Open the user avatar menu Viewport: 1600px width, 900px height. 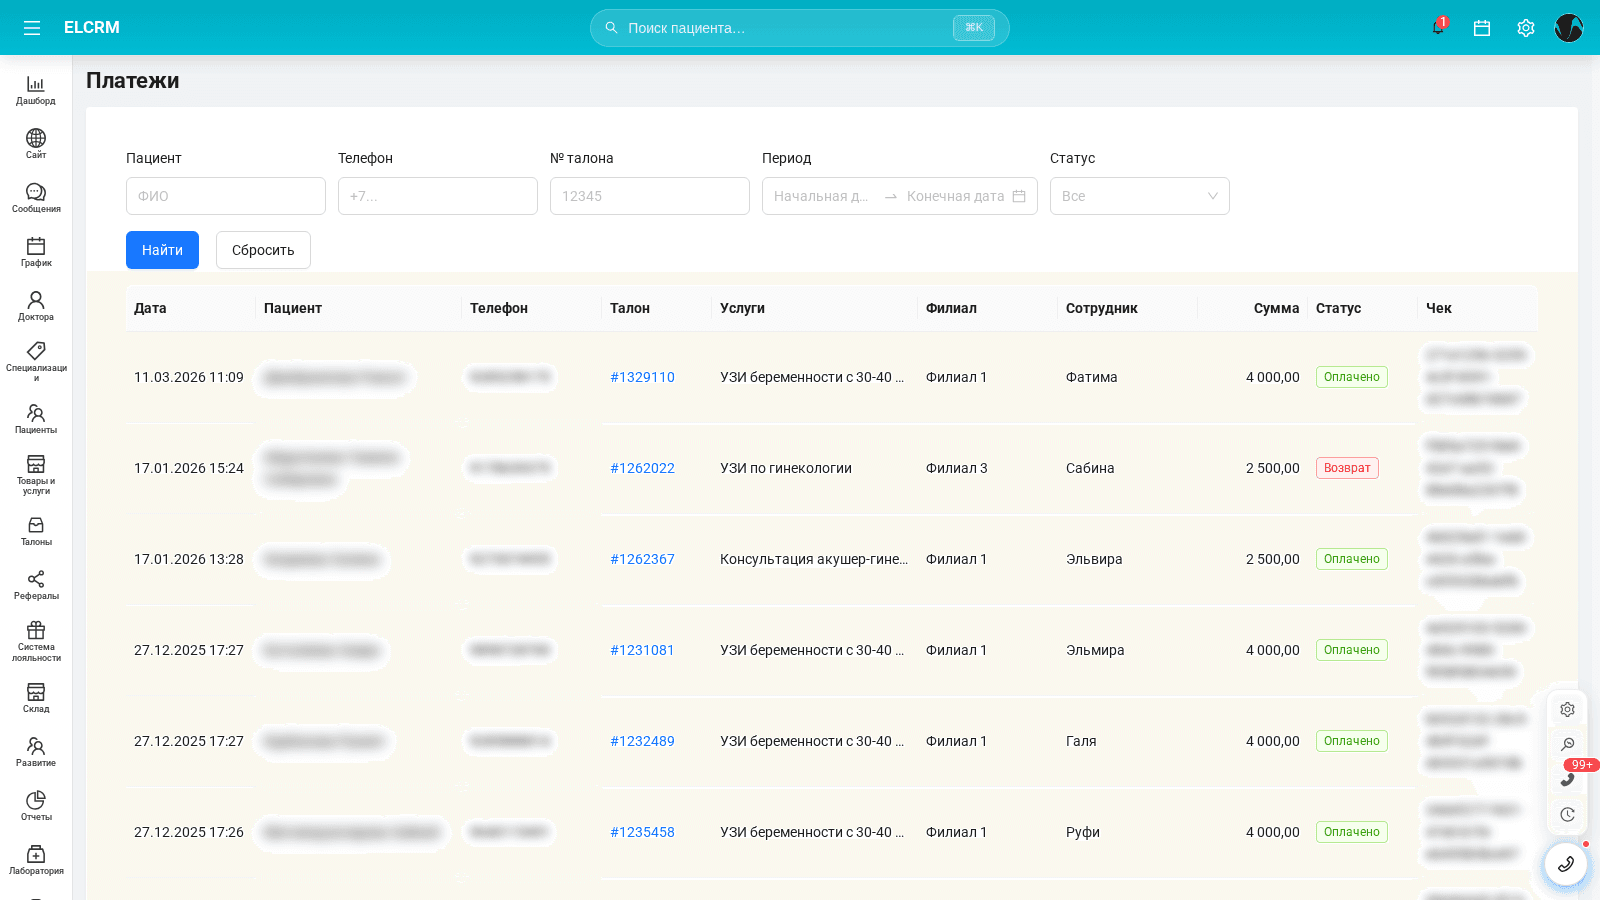(x=1569, y=28)
